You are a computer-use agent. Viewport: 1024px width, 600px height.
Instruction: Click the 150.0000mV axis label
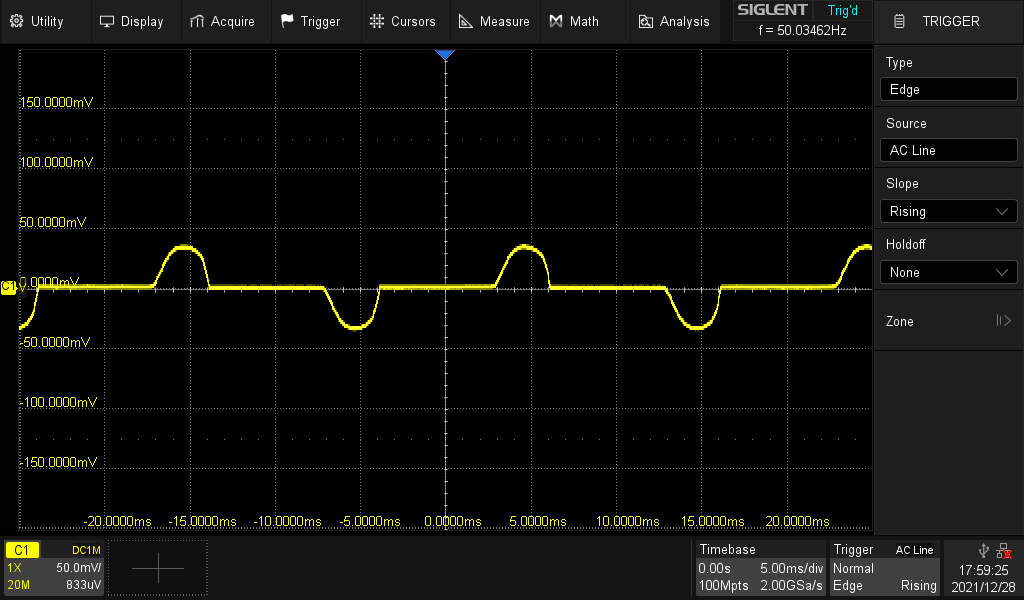click(57, 103)
